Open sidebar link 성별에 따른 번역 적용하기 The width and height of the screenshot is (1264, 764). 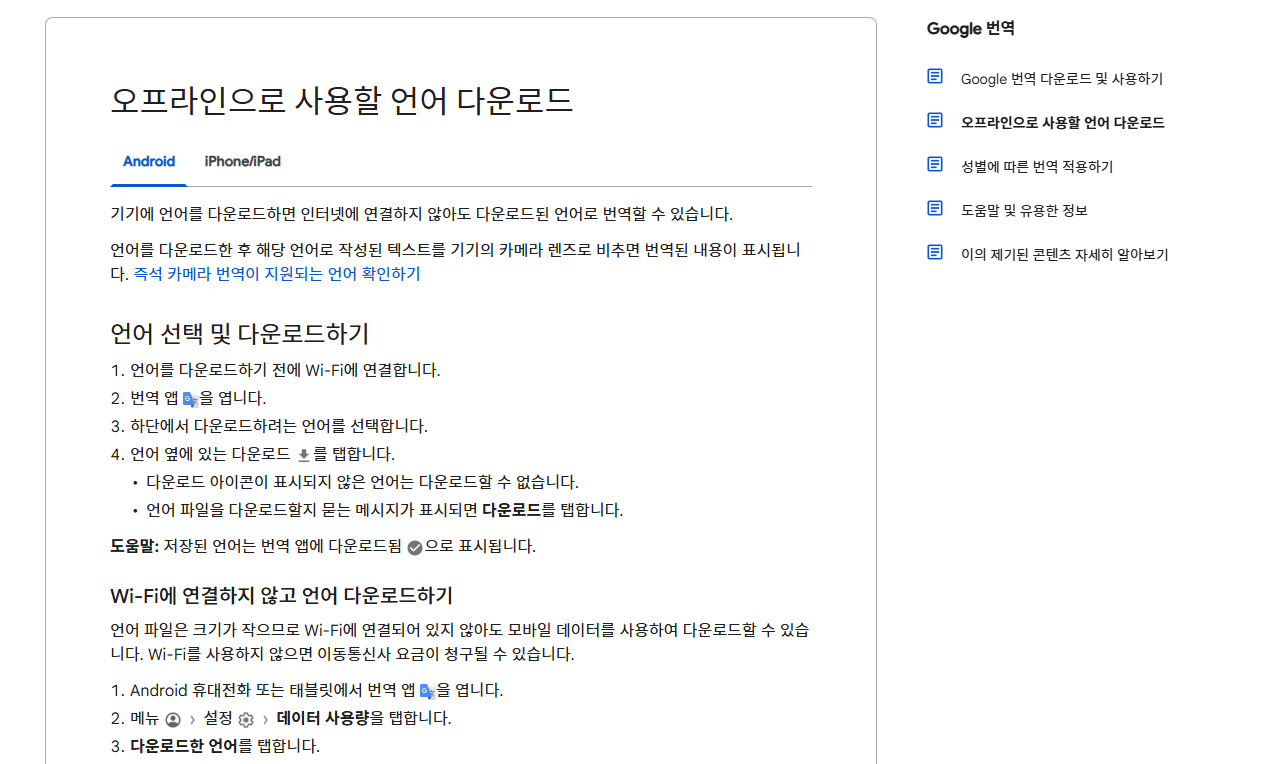pyautogui.click(x=1037, y=167)
